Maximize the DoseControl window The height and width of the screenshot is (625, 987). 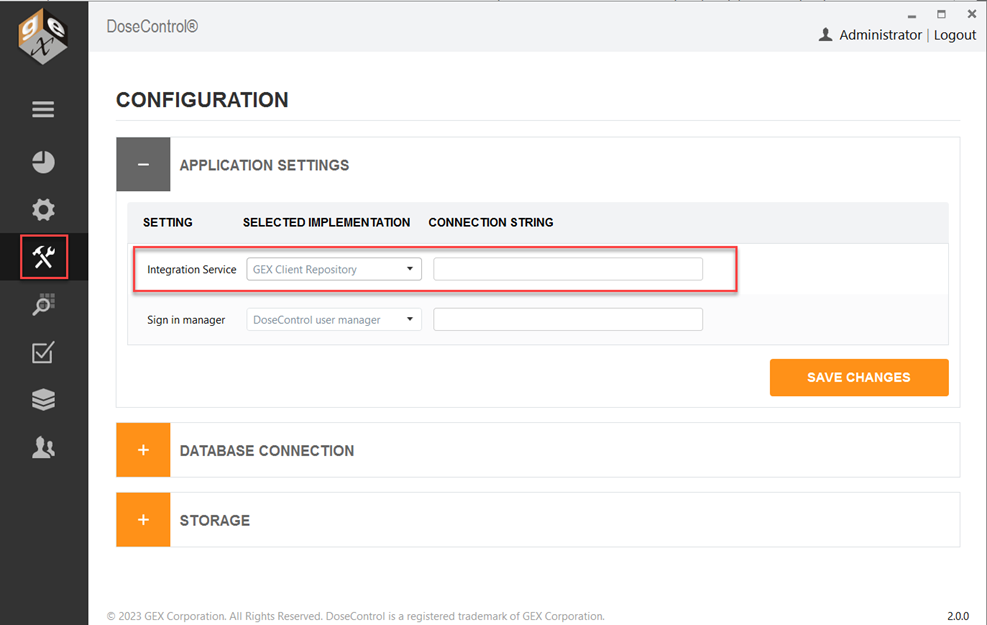(x=941, y=14)
